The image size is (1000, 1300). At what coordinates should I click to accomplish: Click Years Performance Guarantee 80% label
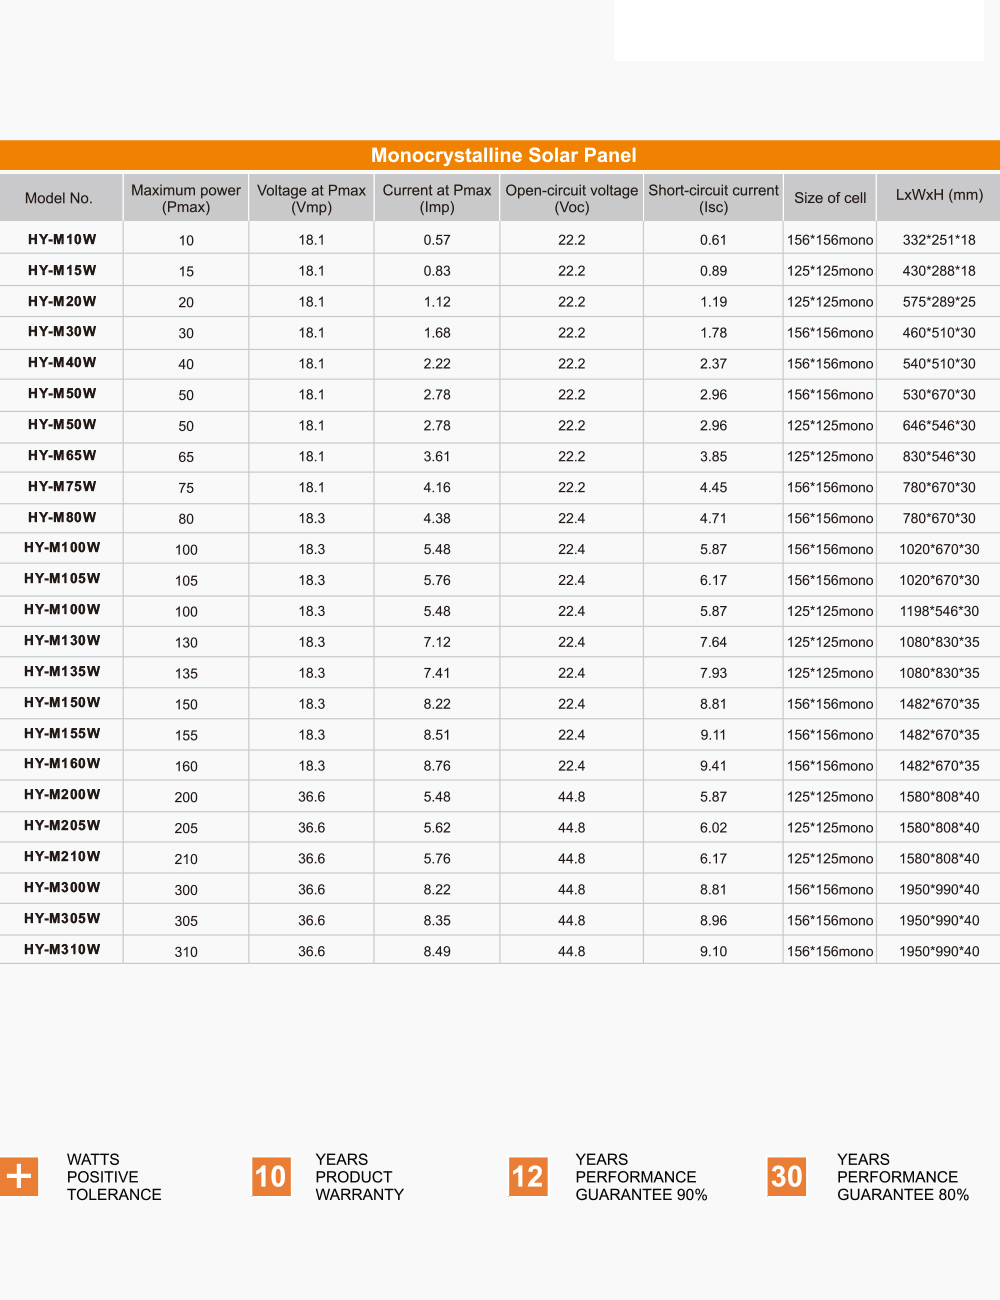tap(903, 1177)
